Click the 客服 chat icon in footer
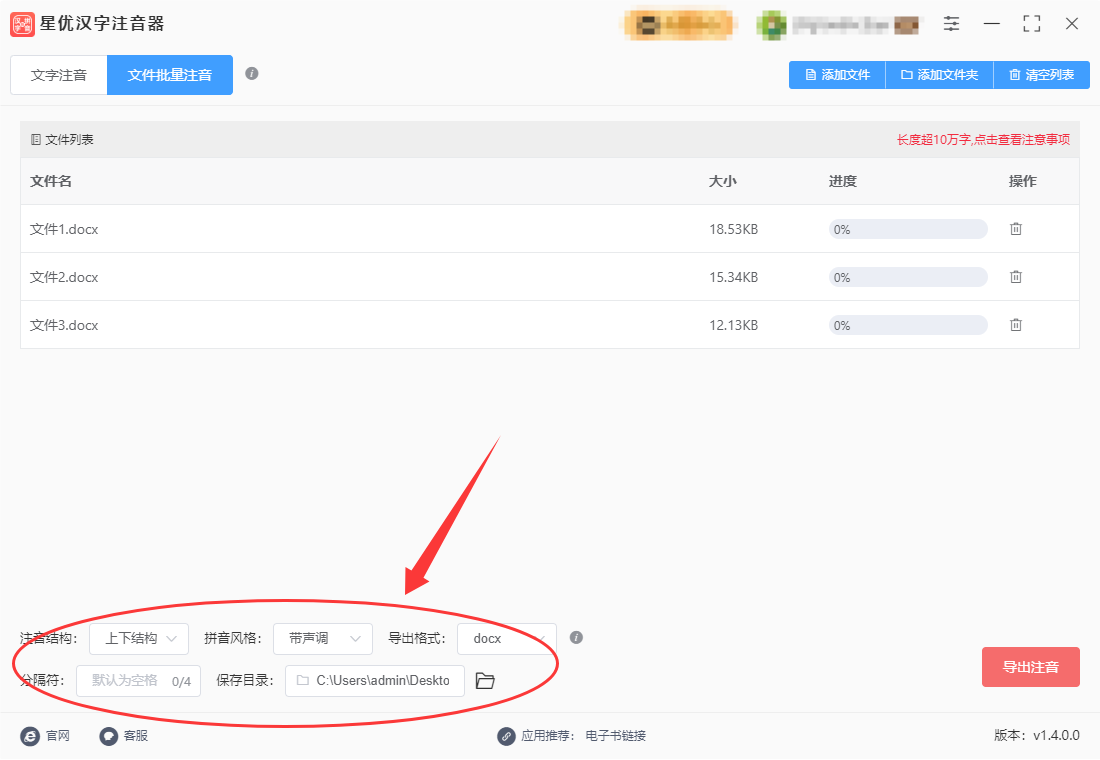The width and height of the screenshot is (1100, 760). tap(108, 735)
